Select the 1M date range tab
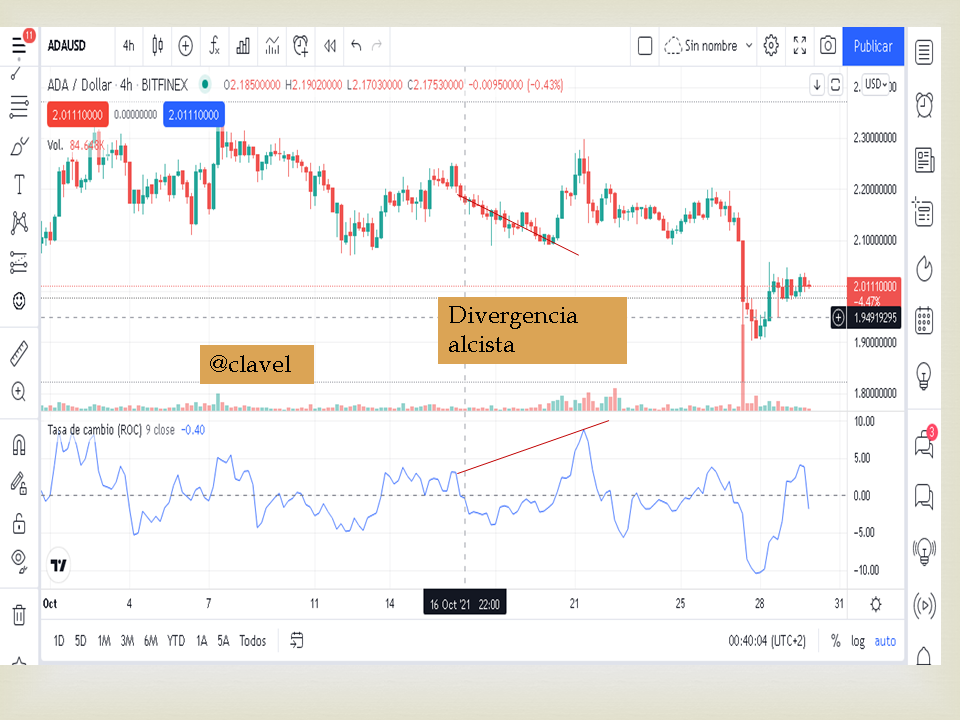Viewport: 960px width, 720px height. [x=104, y=641]
